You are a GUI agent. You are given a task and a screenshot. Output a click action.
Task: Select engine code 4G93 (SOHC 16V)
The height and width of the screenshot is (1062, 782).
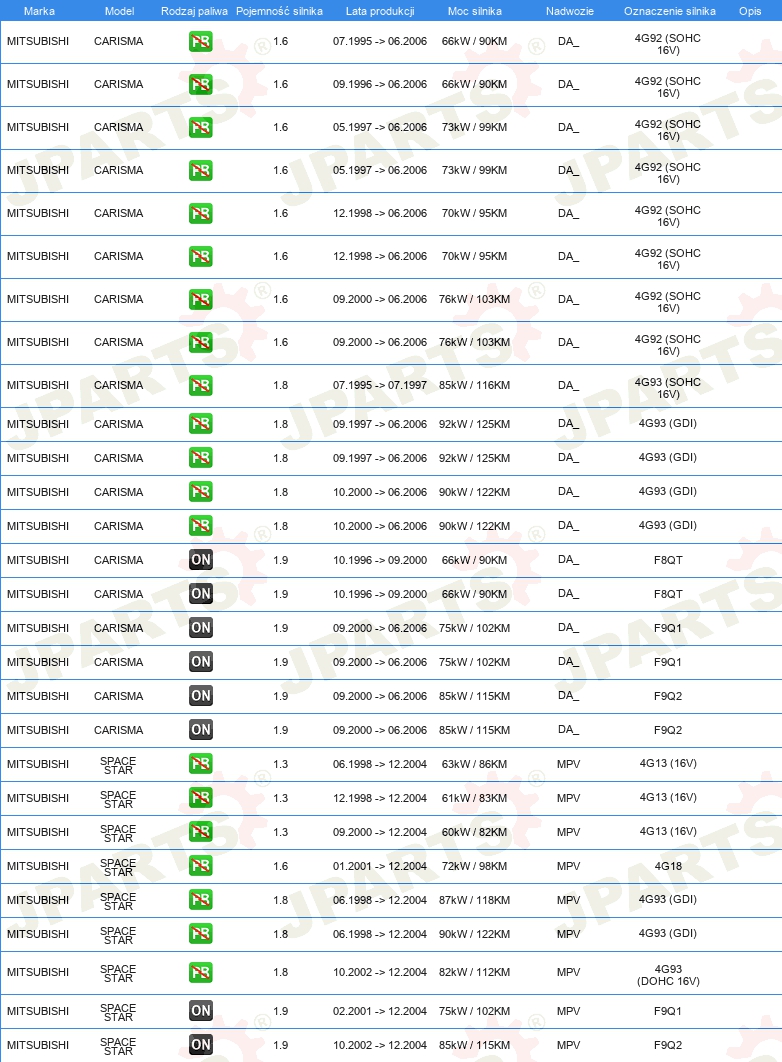pyautogui.click(x=668, y=388)
